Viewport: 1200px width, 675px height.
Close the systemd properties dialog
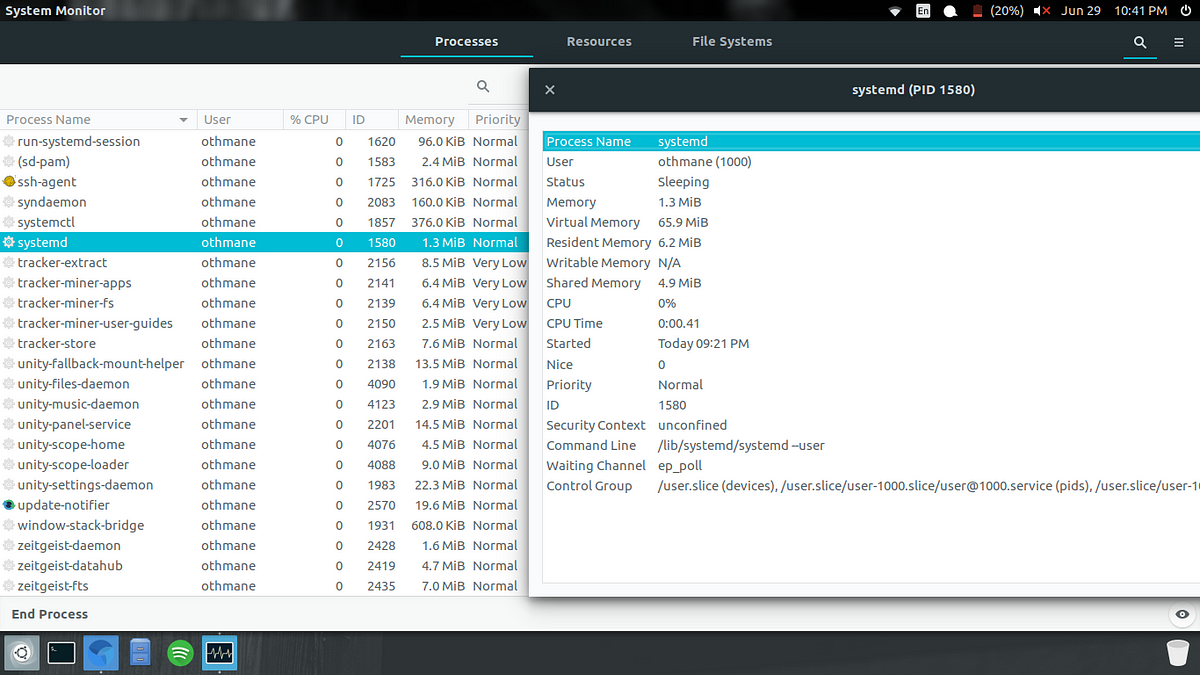pyautogui.click(x=549, y=90)
